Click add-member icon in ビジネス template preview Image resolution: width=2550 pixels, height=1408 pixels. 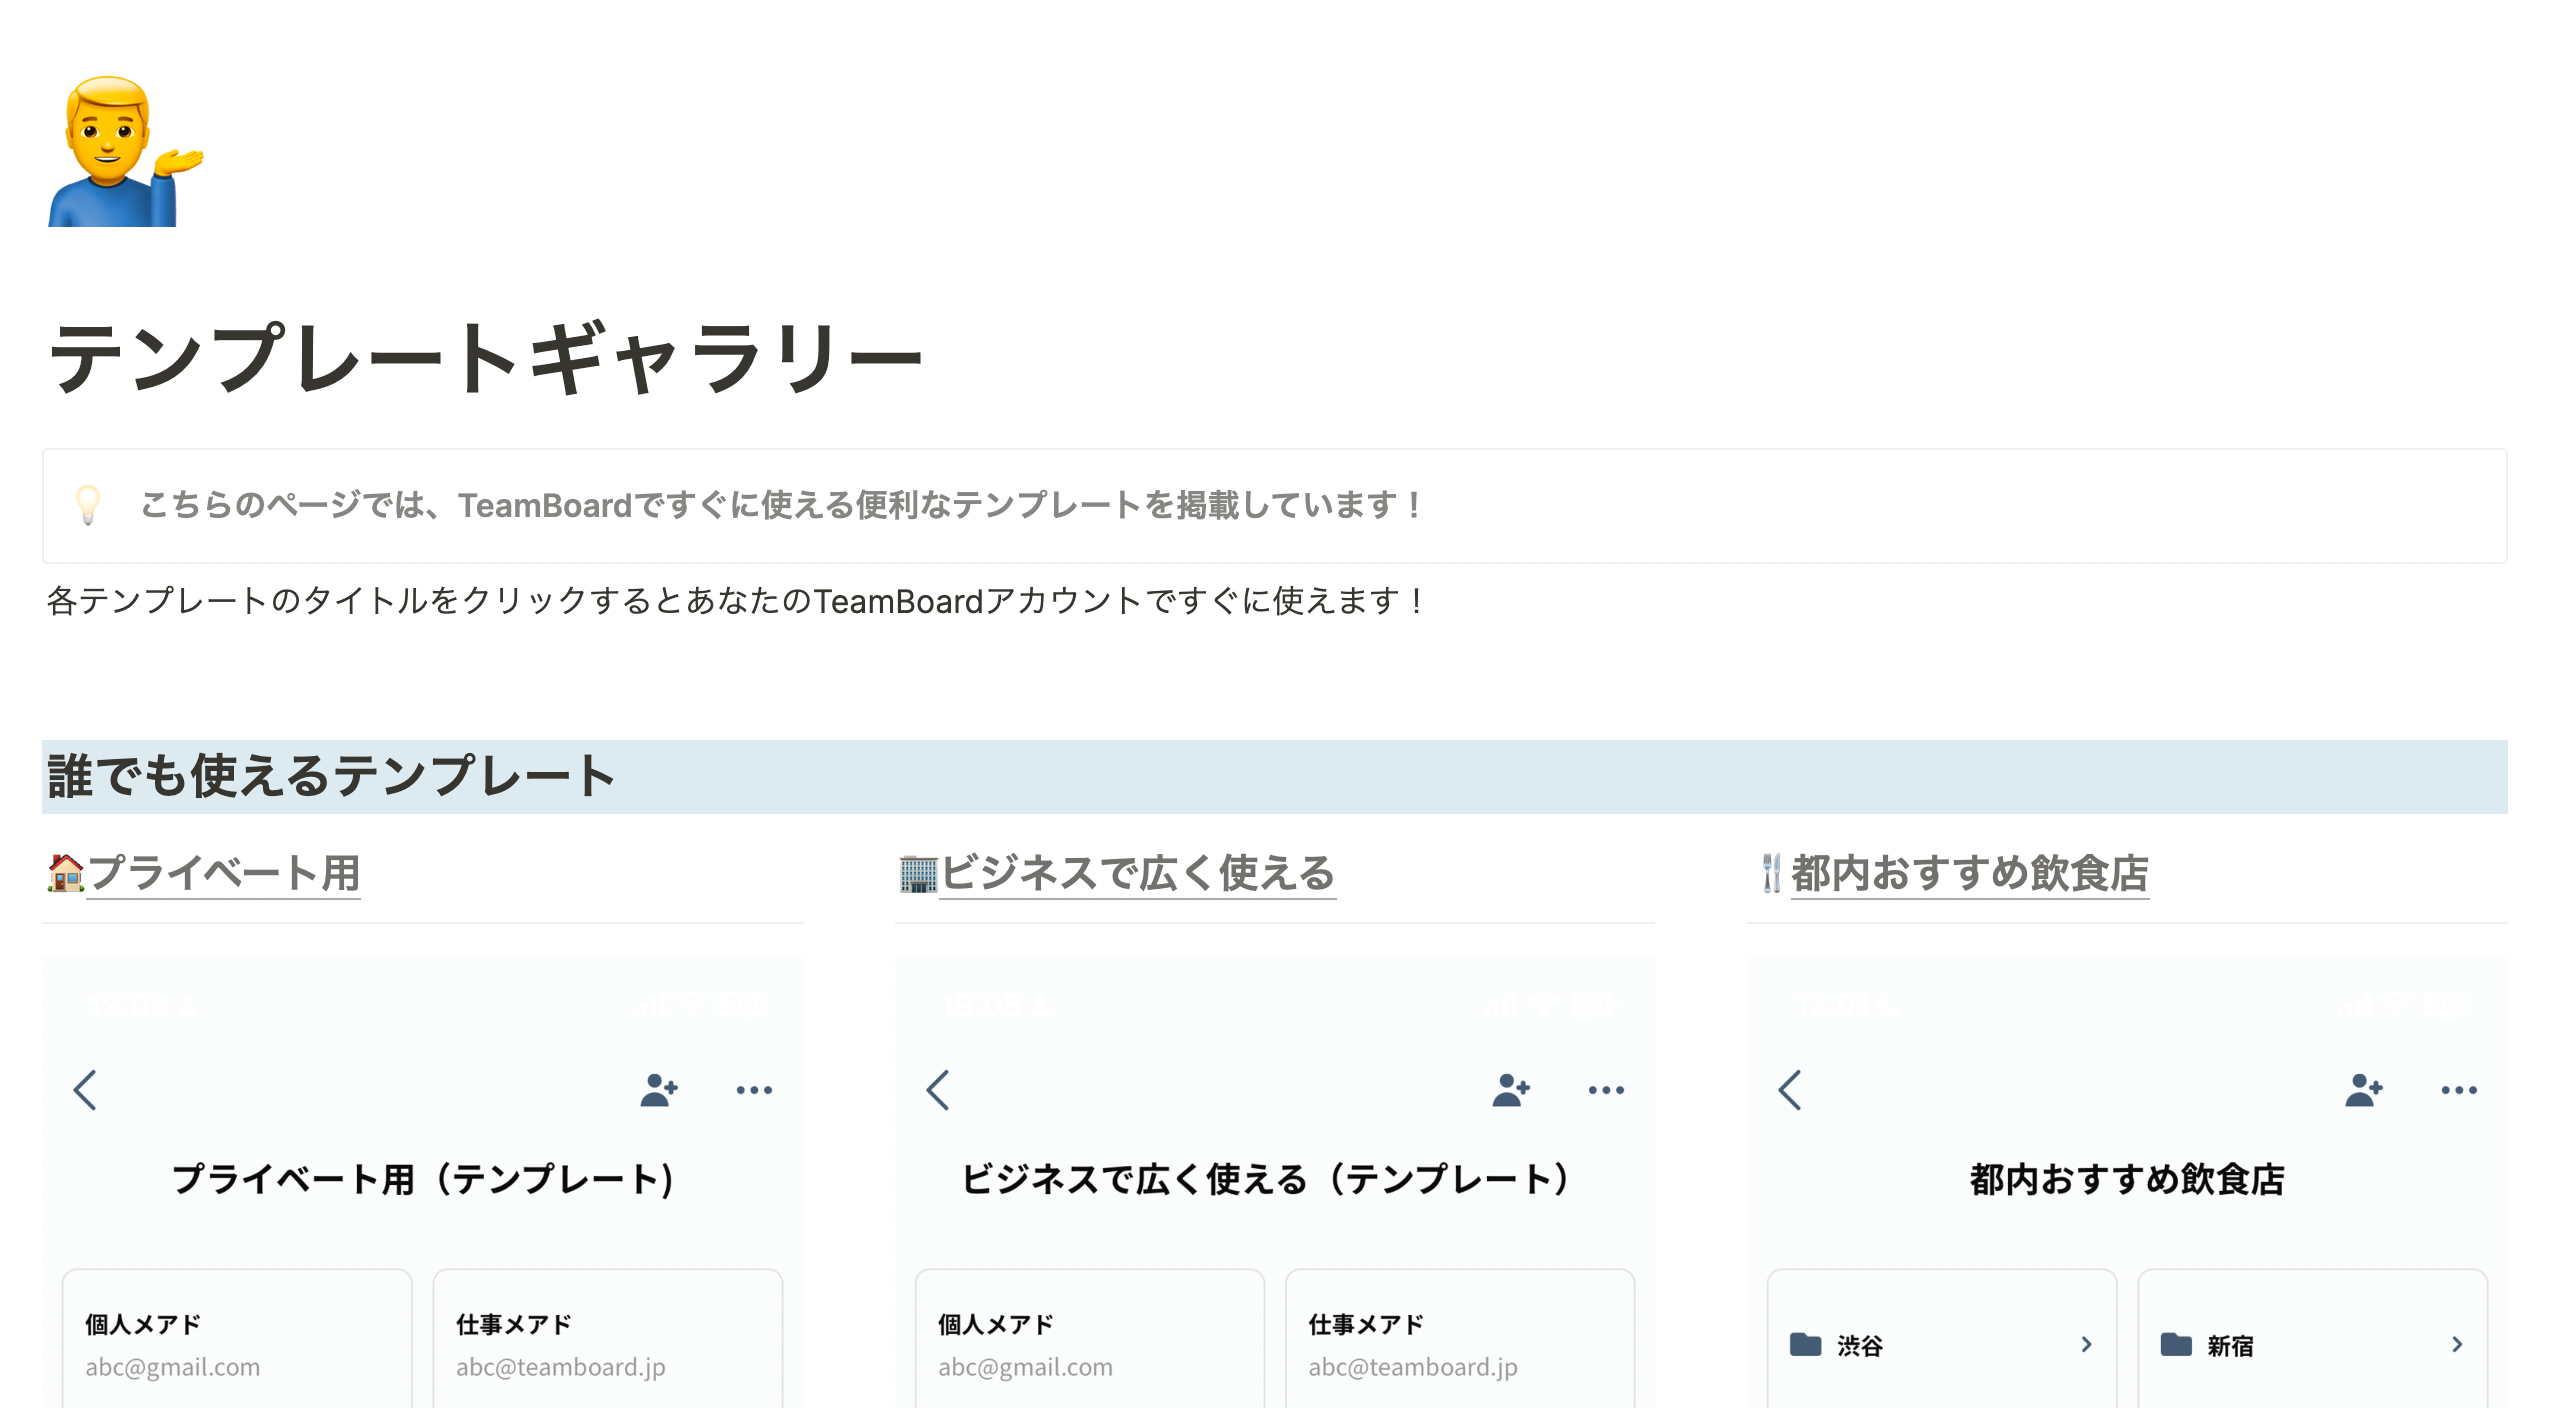click(1511, 1090)
